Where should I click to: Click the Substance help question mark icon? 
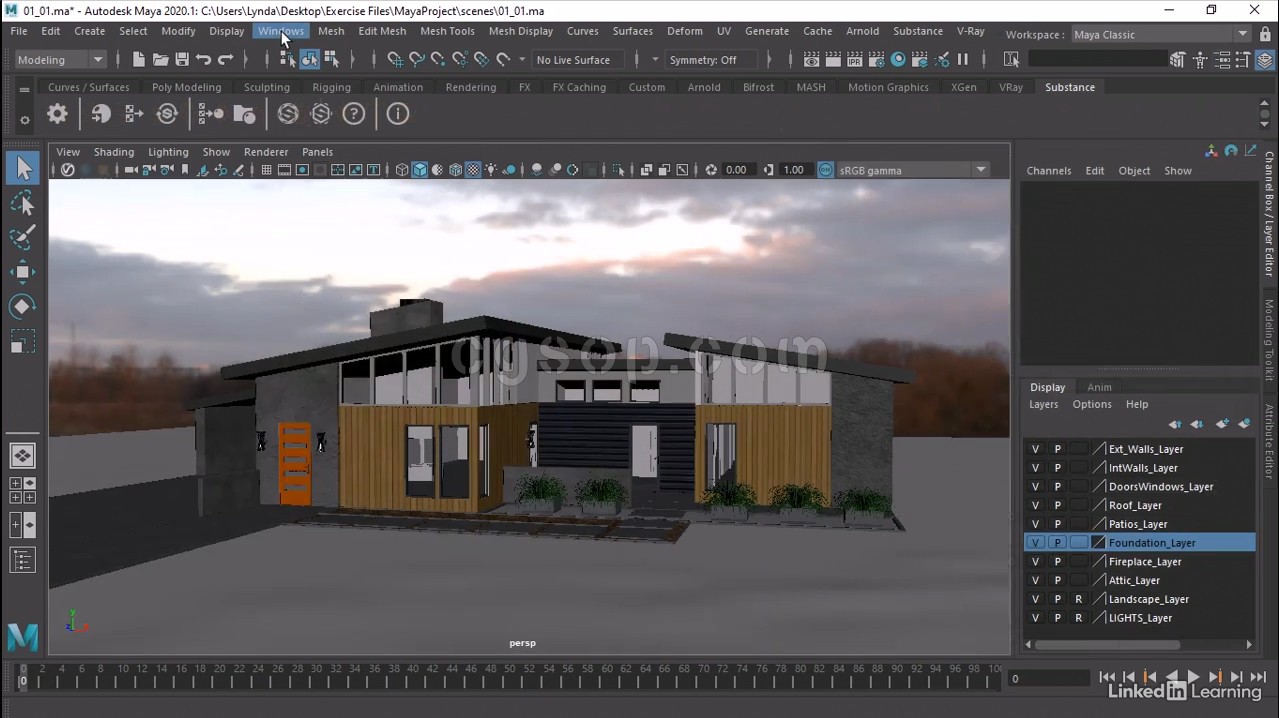(x=353, y=114)
